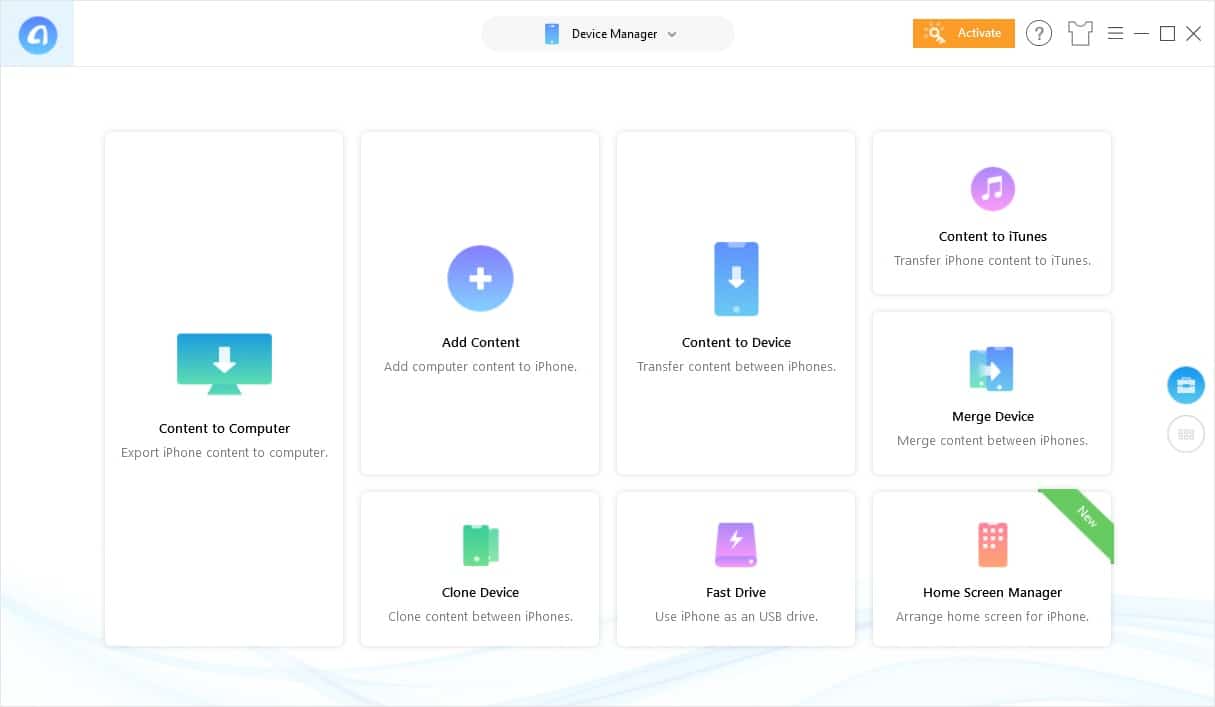
Task: Click the Content to Computer monitor icon
Action: 224,364
